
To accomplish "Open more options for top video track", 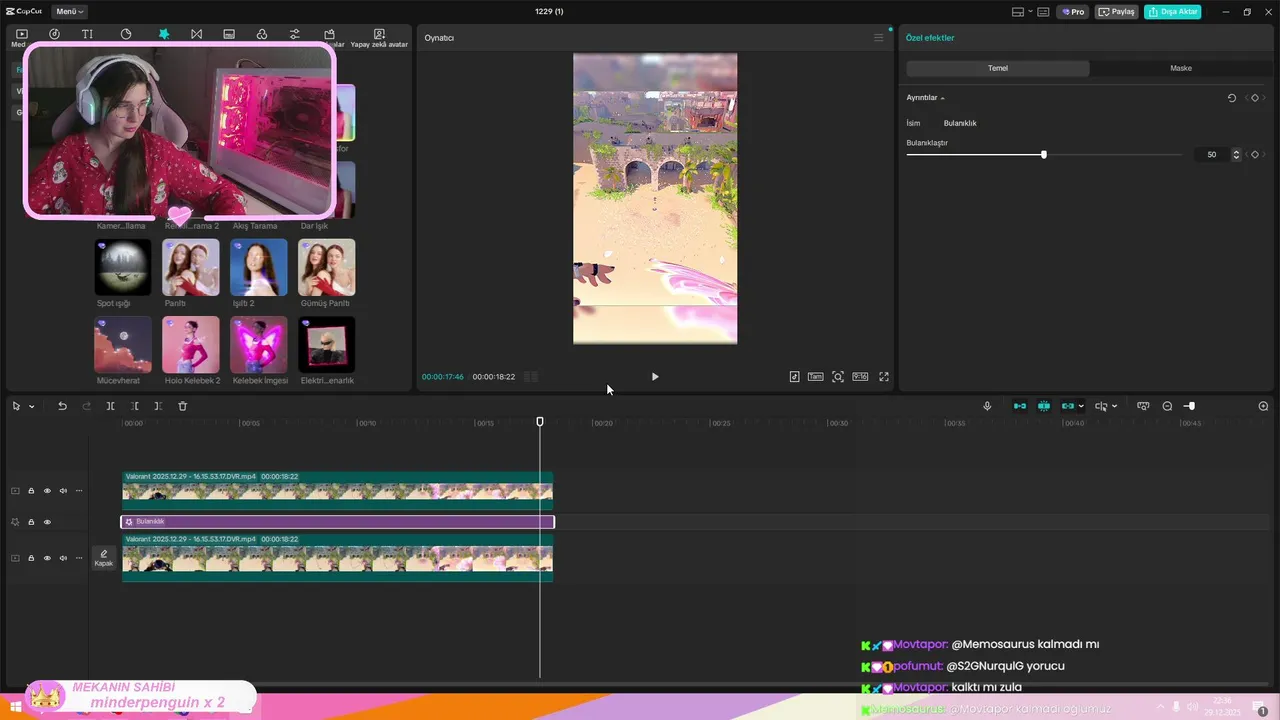I will [x=79, y=491].
